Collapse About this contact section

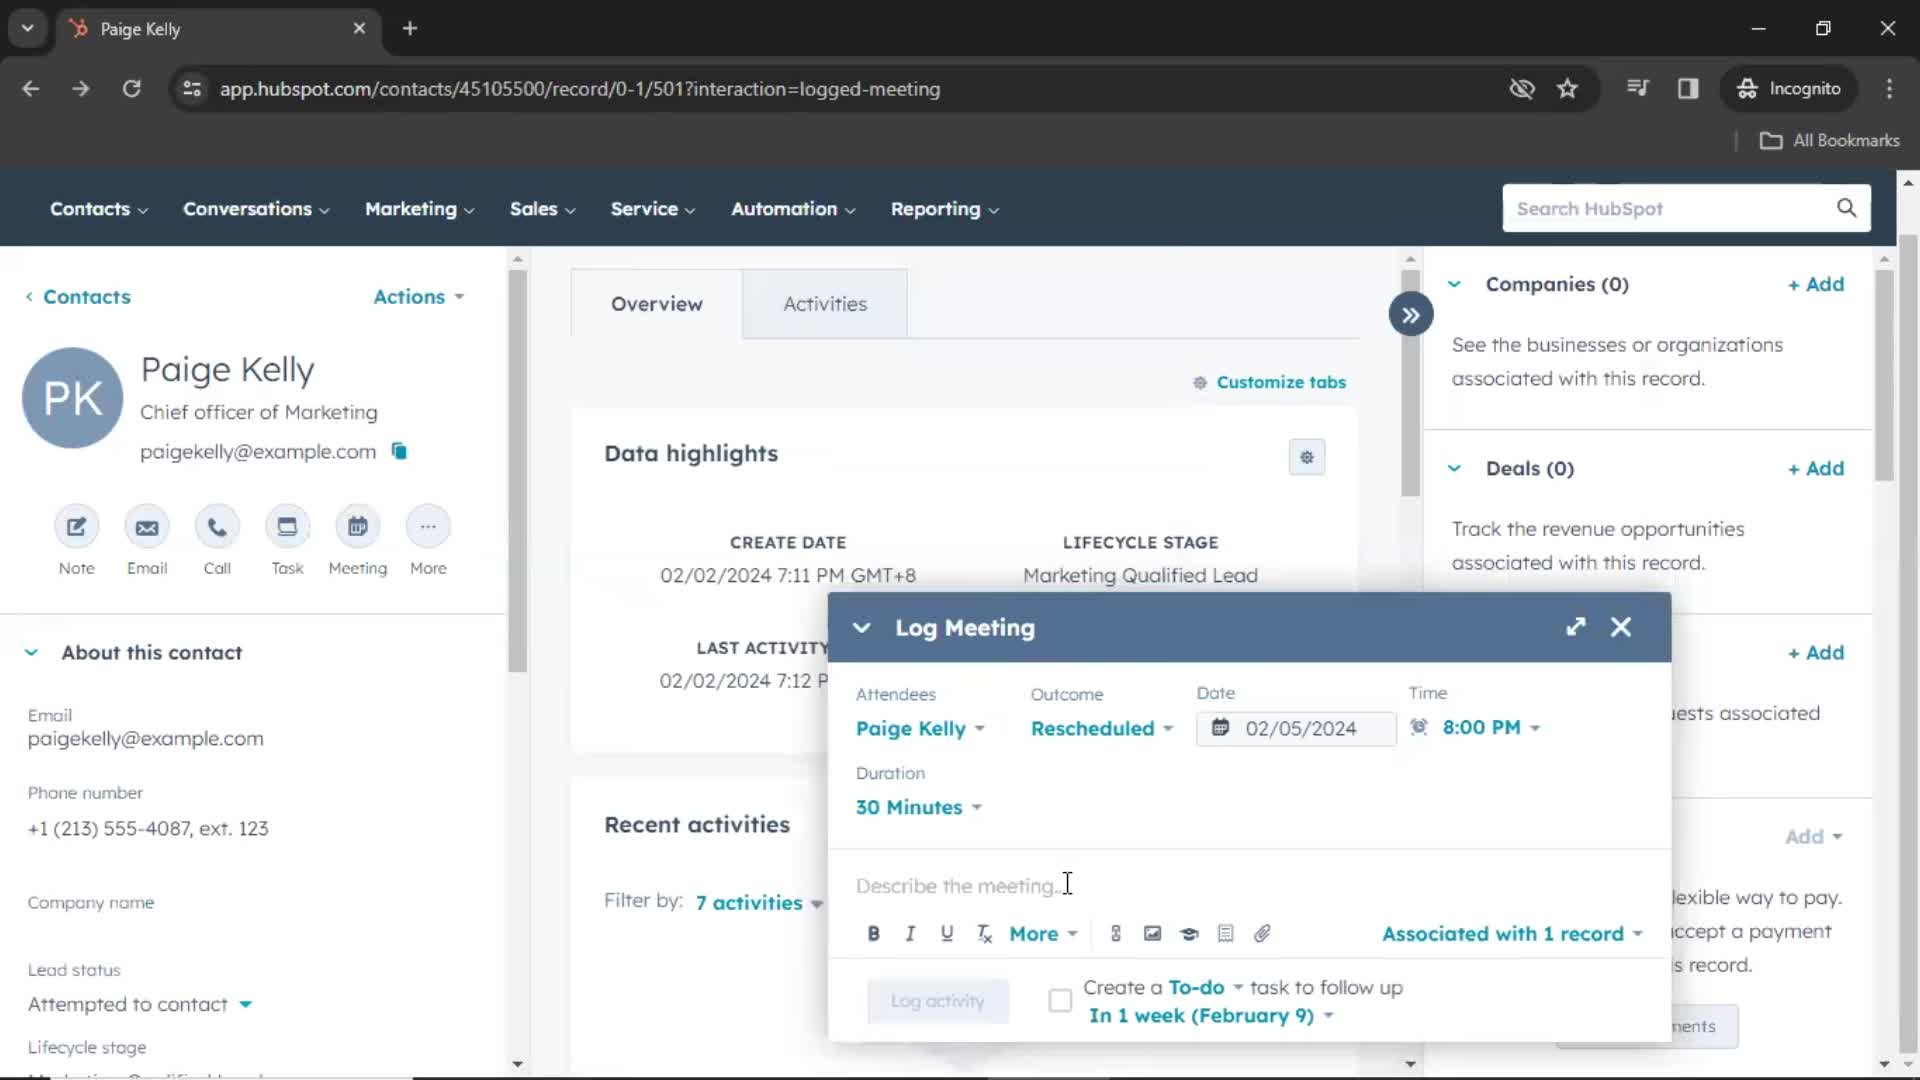(31, 653)
